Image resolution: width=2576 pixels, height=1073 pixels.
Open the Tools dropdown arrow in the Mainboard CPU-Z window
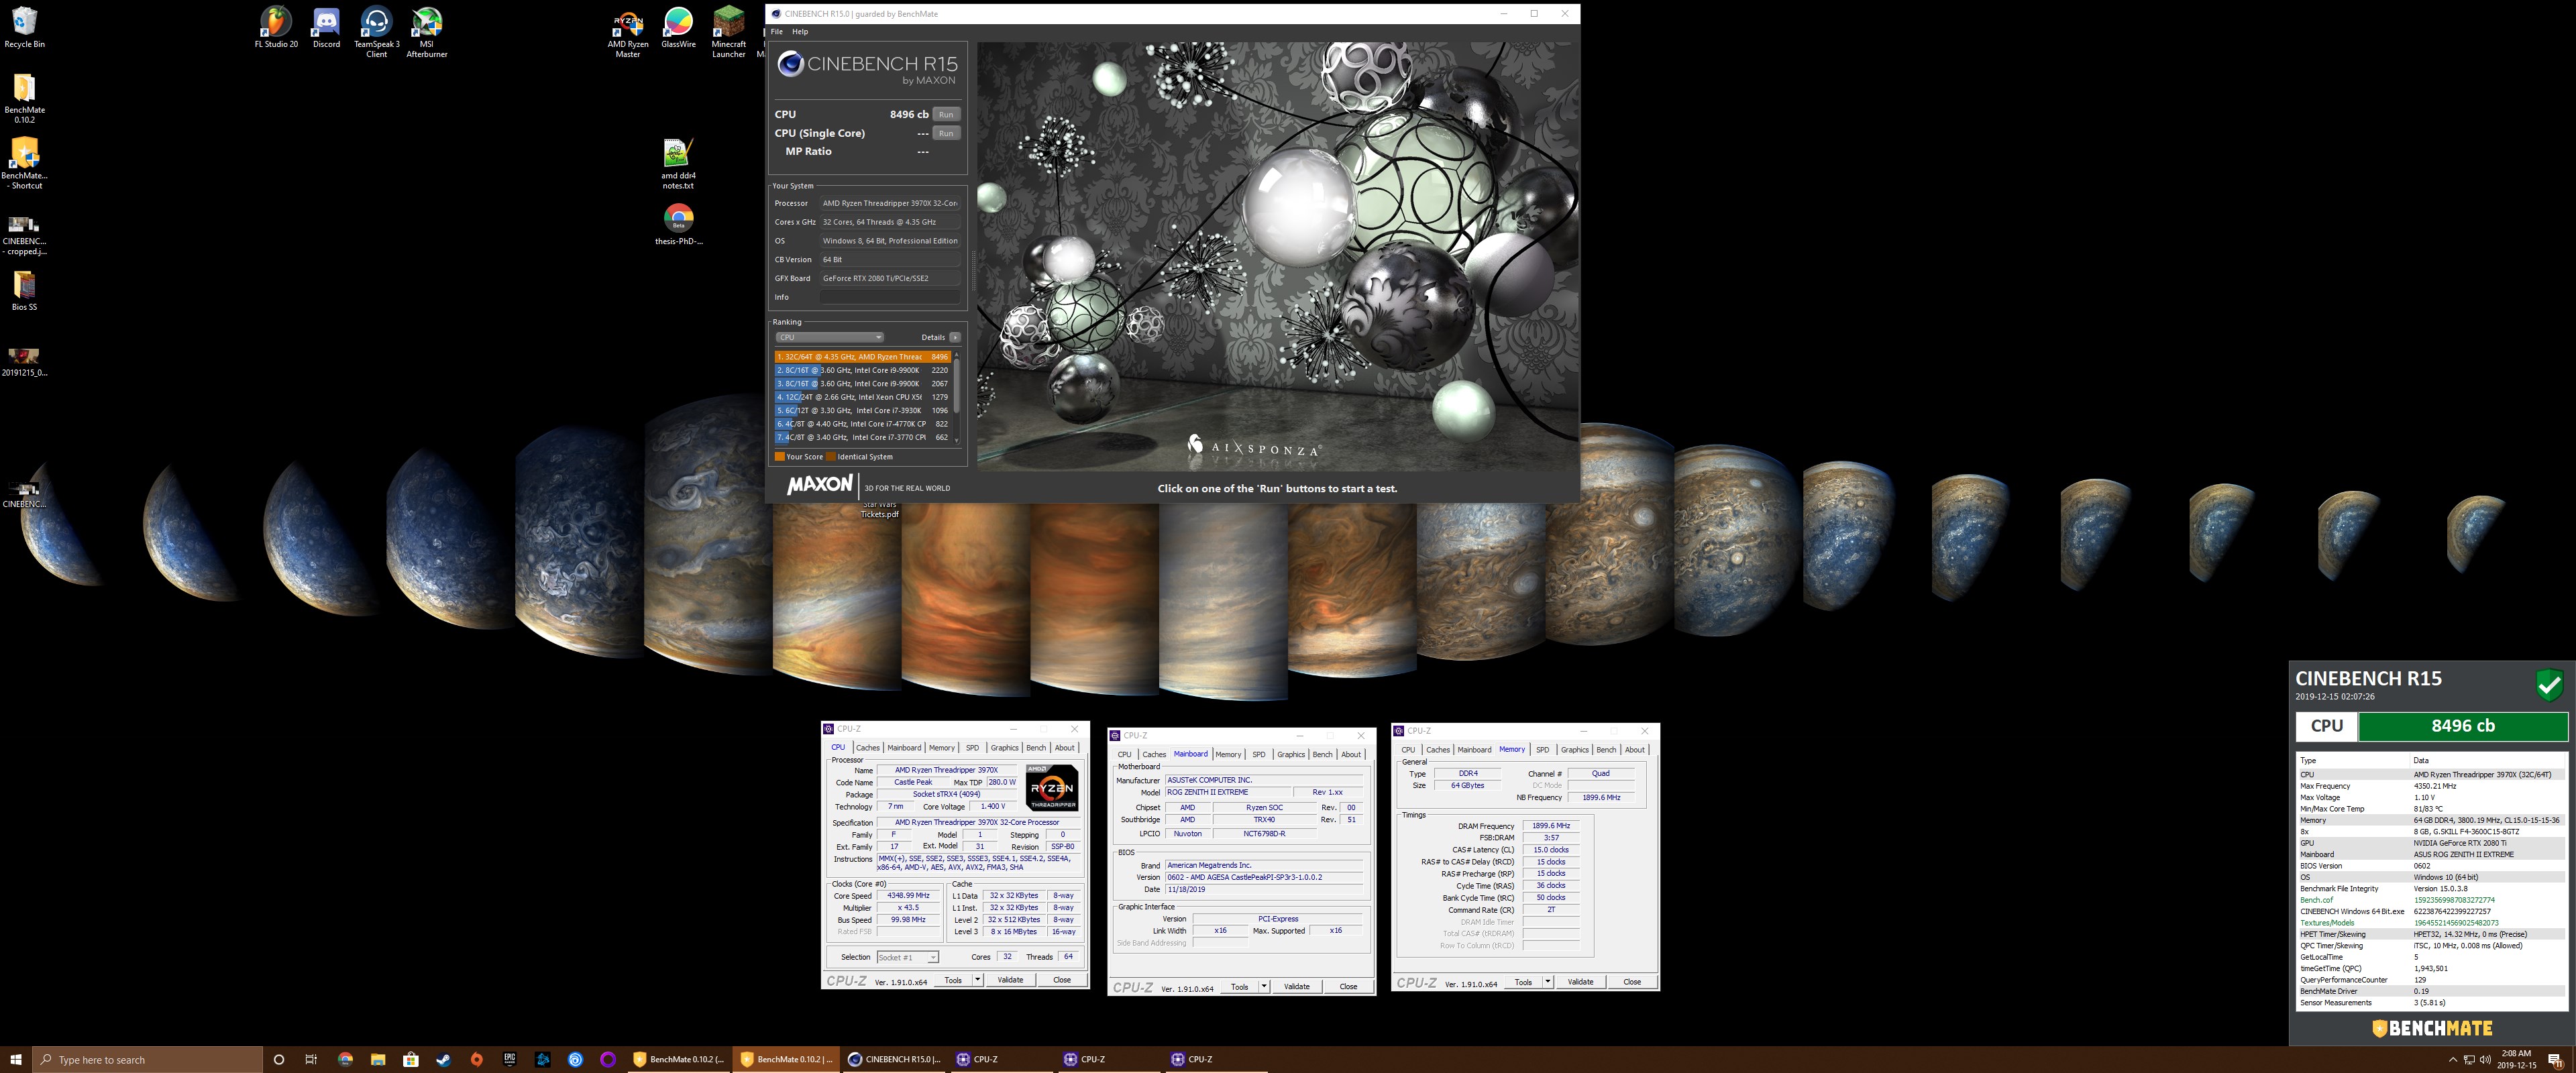[x=1264, y=986]
